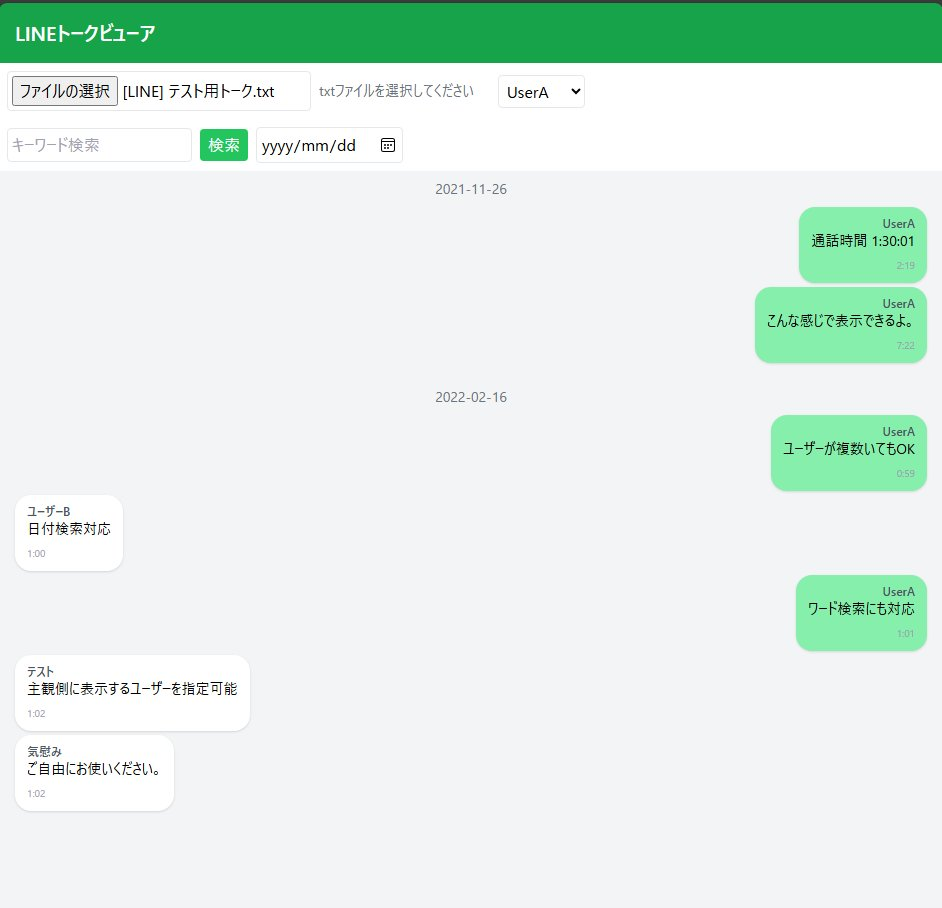Click the calendar icon in date field
This screenshot has height=908, width=942.
click(388, 145)
